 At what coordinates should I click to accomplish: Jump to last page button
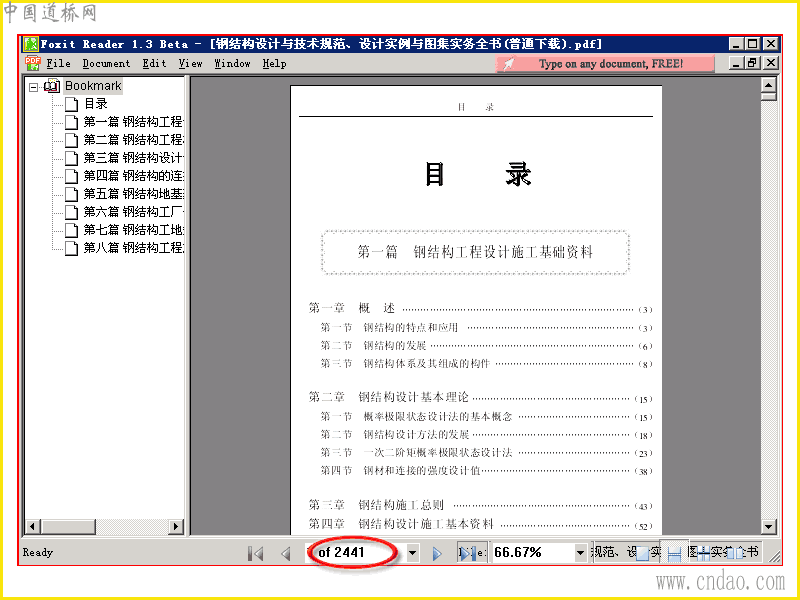pyautogui.click(x=465, y=553)
